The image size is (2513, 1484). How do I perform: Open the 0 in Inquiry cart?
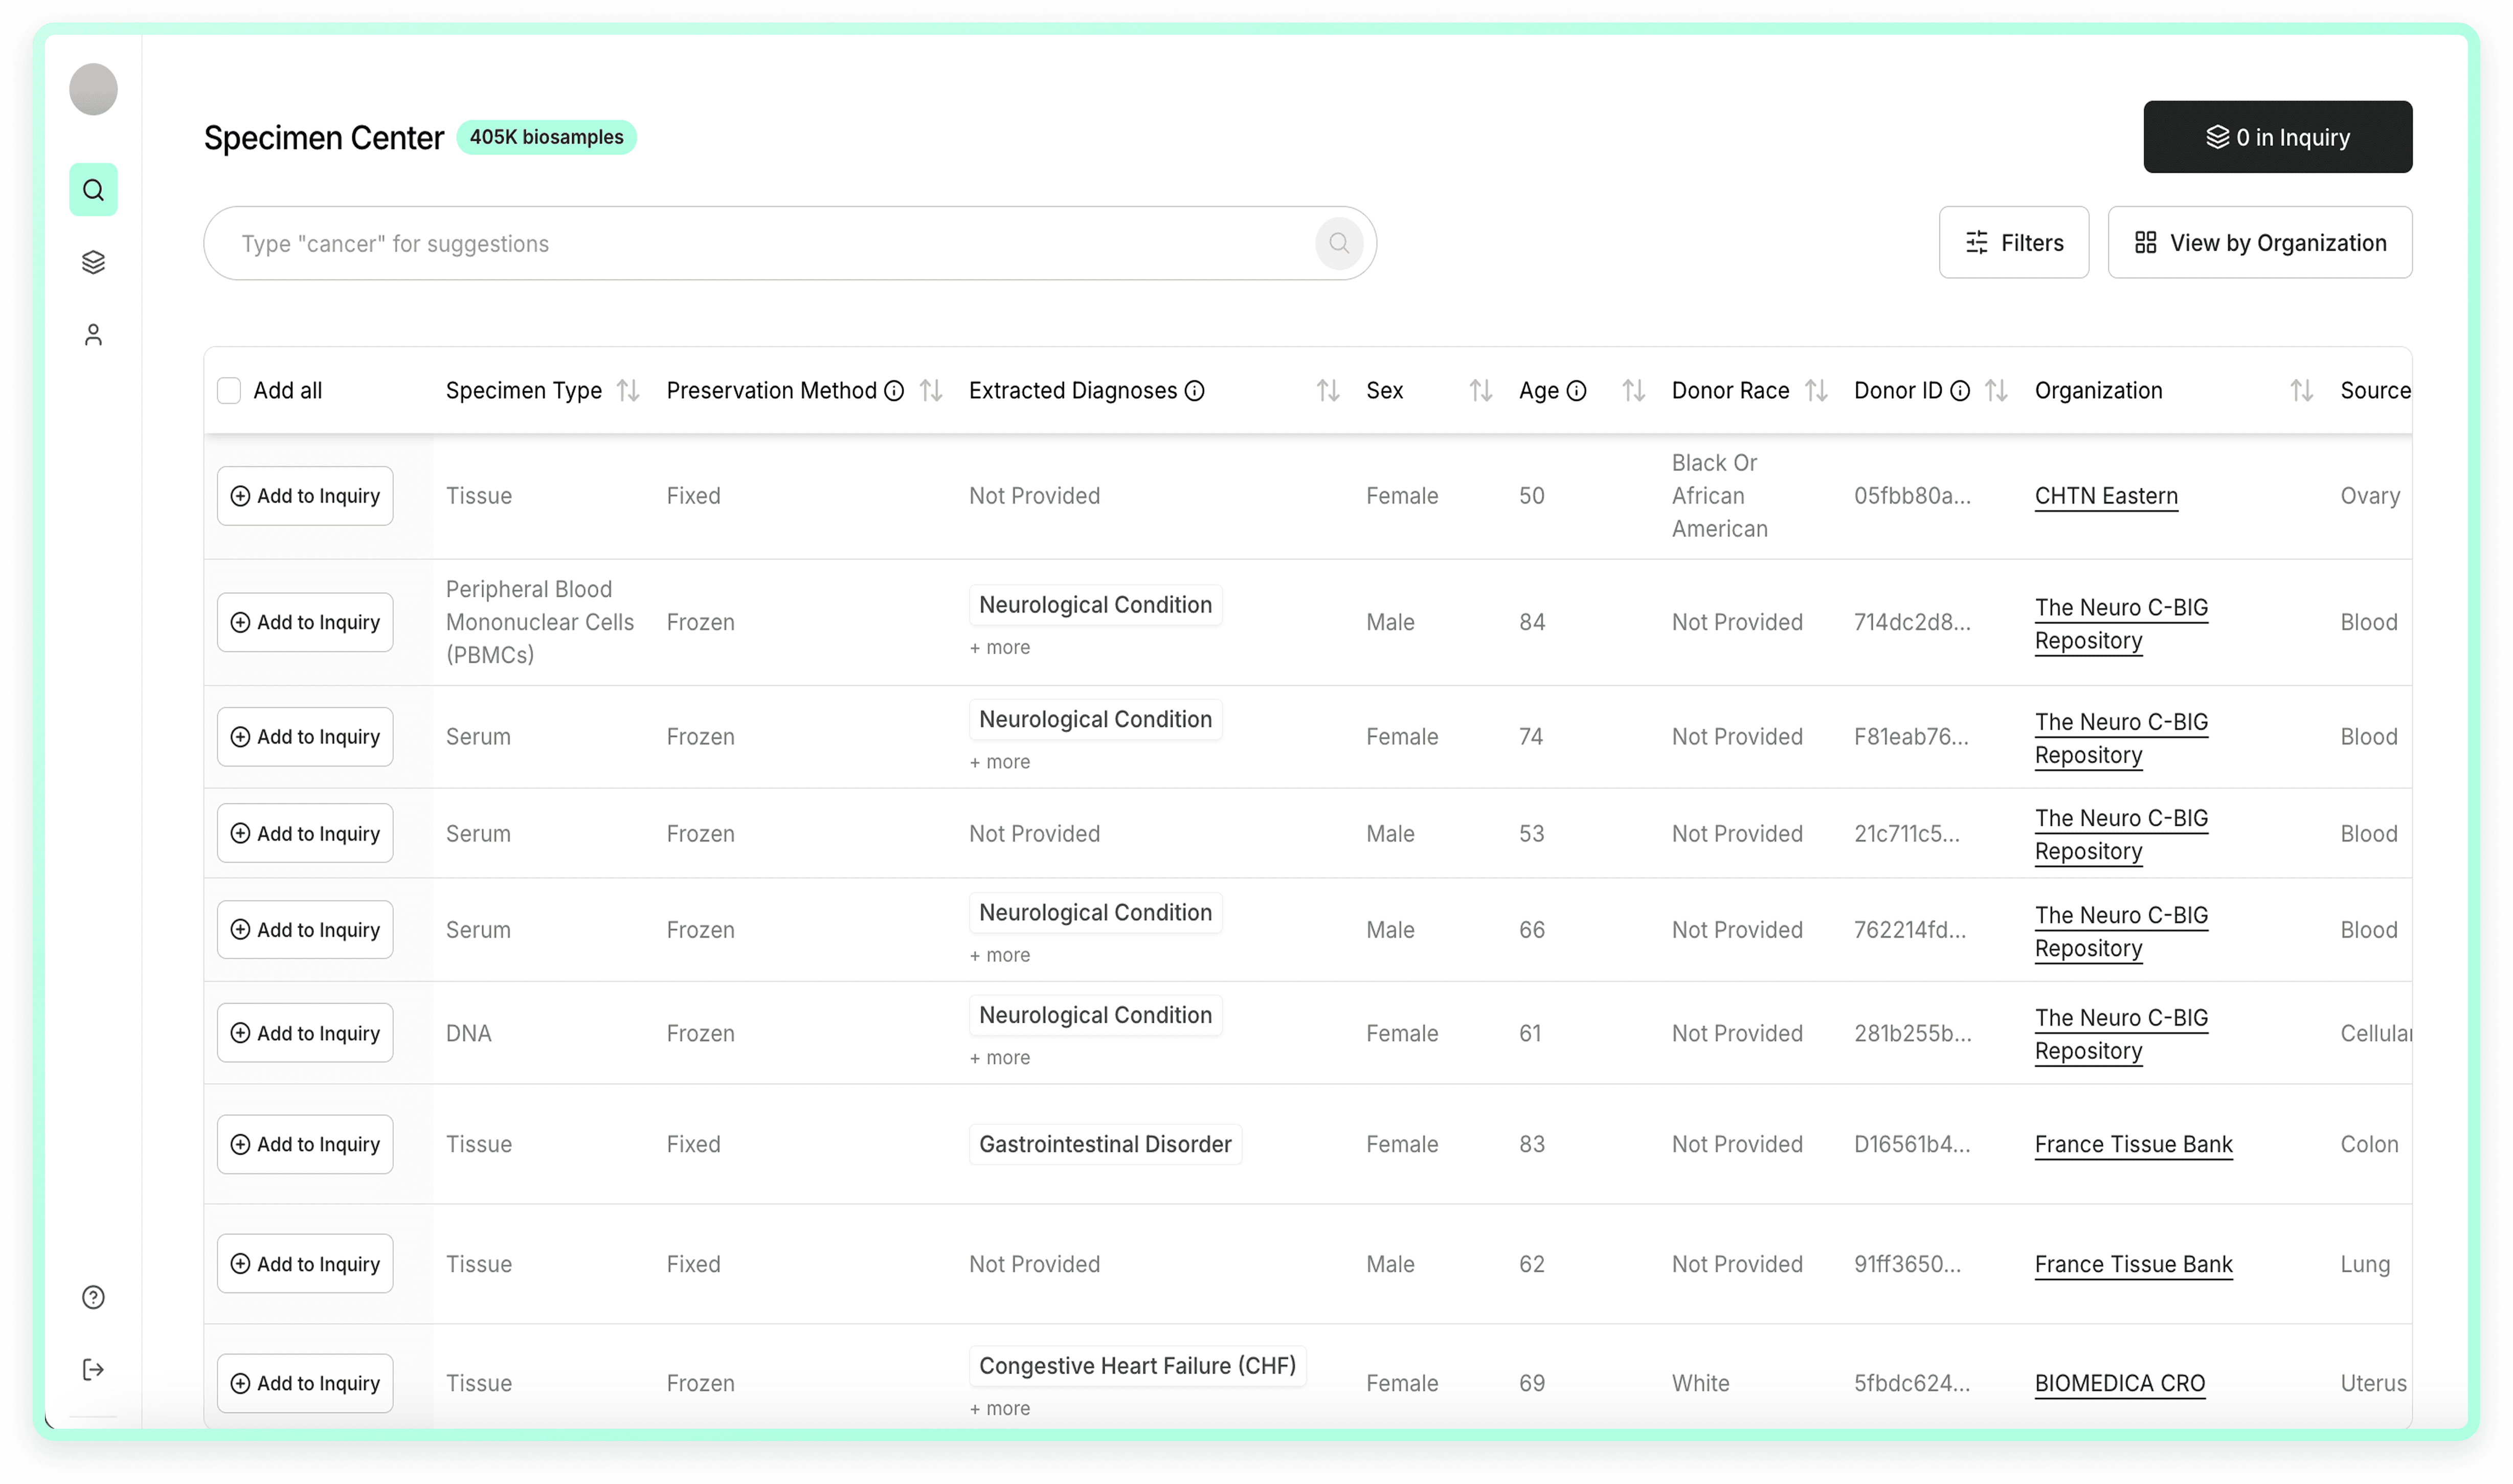[x=2277, y=137]
